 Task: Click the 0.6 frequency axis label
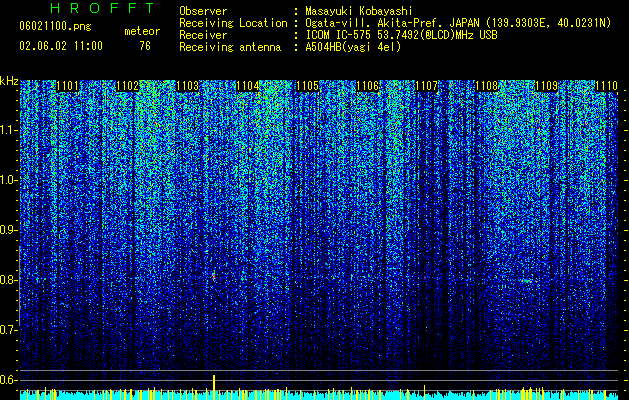tap(8, 380)
